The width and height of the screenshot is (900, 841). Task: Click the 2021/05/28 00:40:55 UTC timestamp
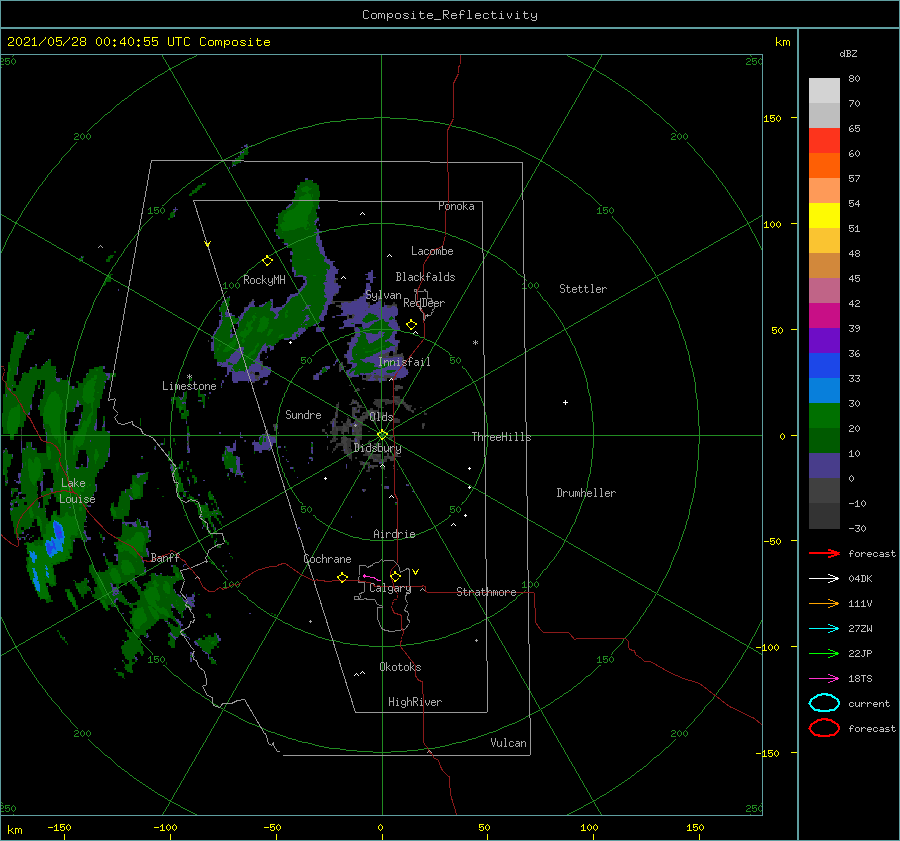point(138,42)
